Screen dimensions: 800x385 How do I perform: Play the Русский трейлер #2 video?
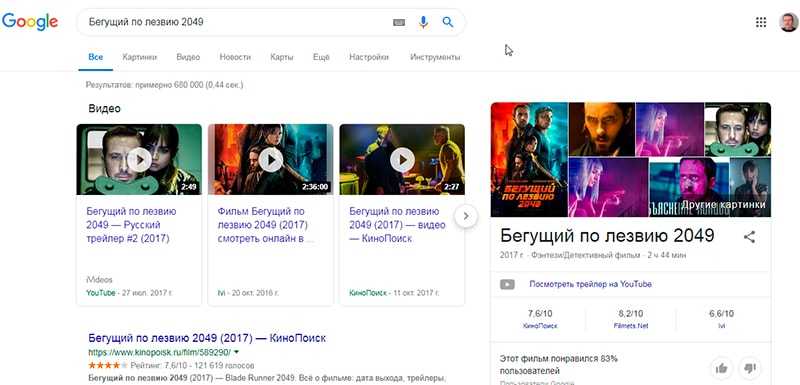pos(139,160)
